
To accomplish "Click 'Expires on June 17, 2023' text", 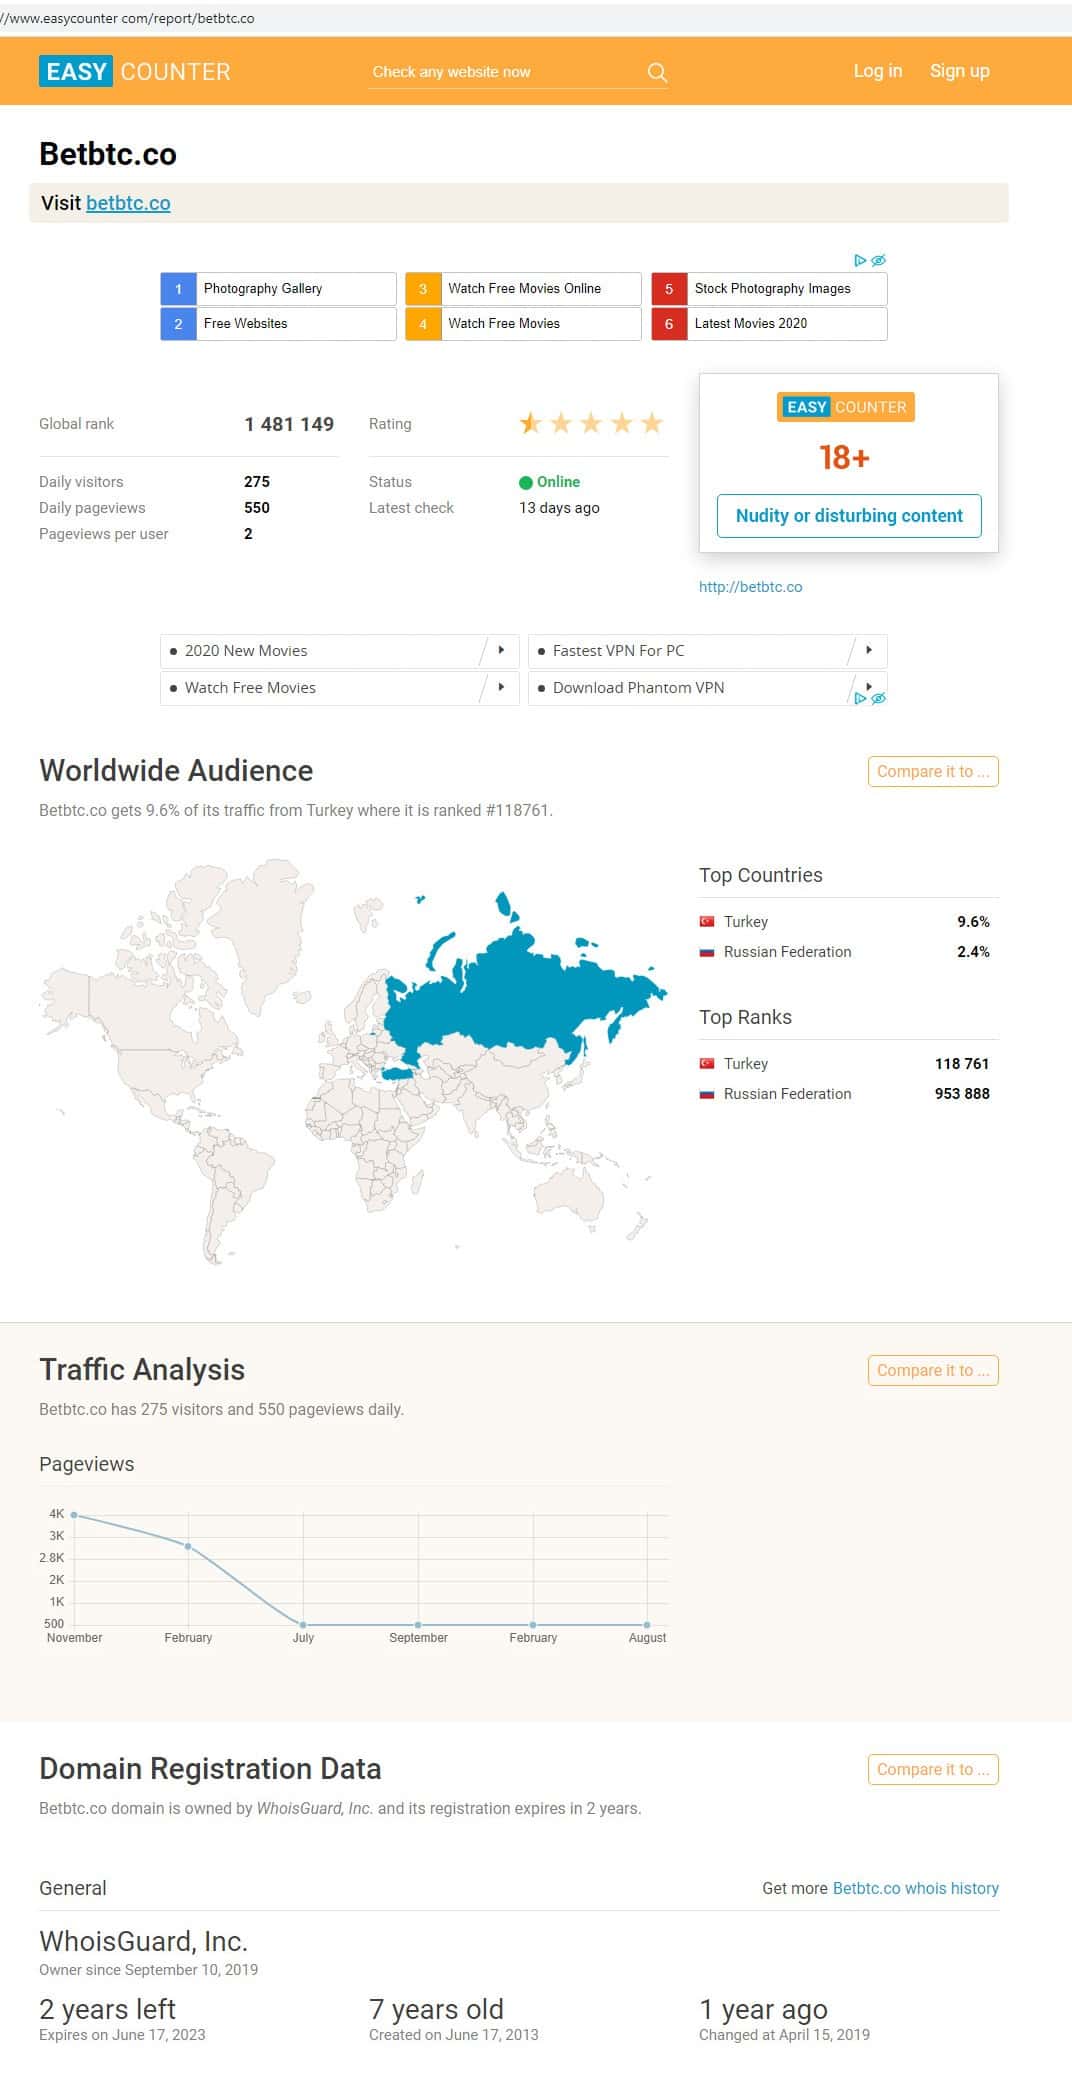I will point(122,2035).
